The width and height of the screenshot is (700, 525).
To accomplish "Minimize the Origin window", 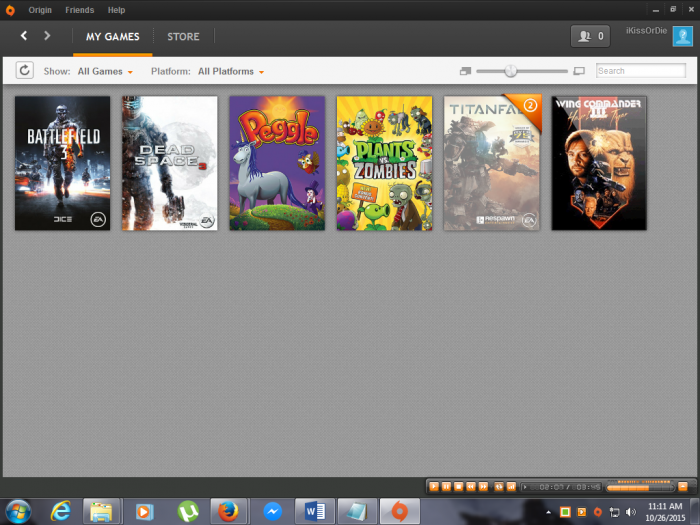I will [x=656, y=10].
